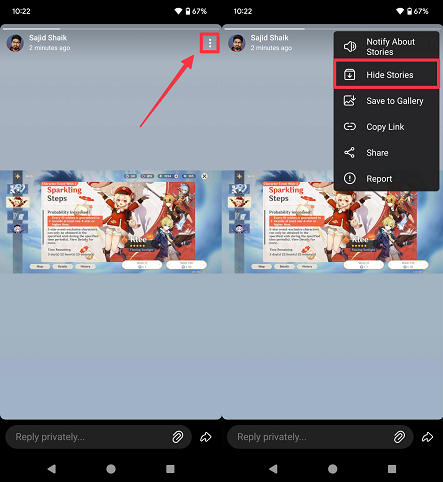
Task: Tap the Android home button on right screen
Action: coord(332,469)
